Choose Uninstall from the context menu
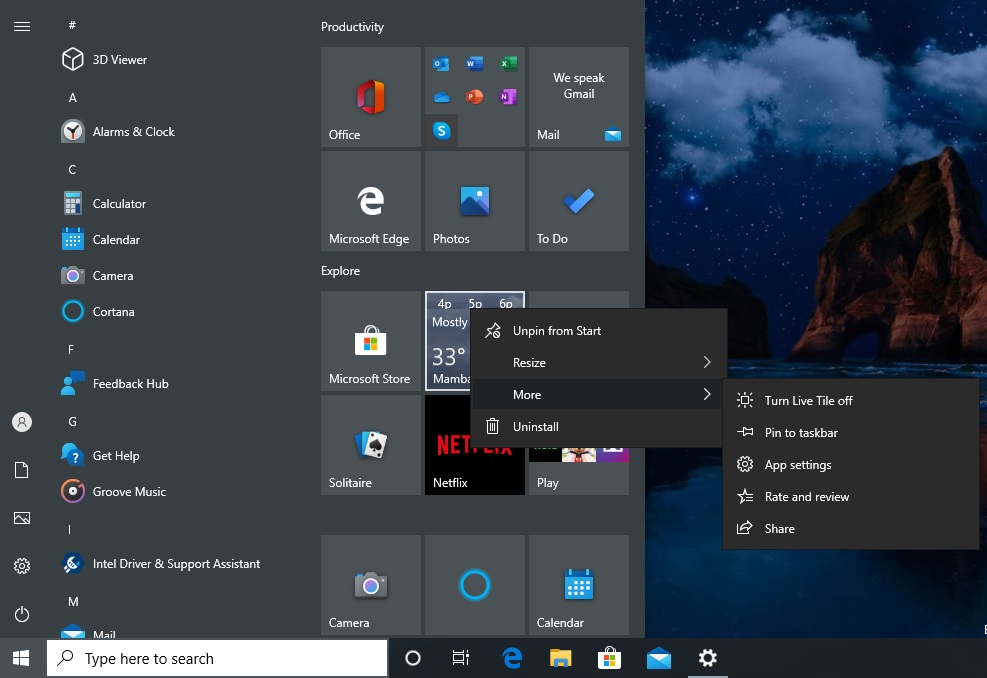Viewport: 987px width, 678px height. (x=536, y=426)
